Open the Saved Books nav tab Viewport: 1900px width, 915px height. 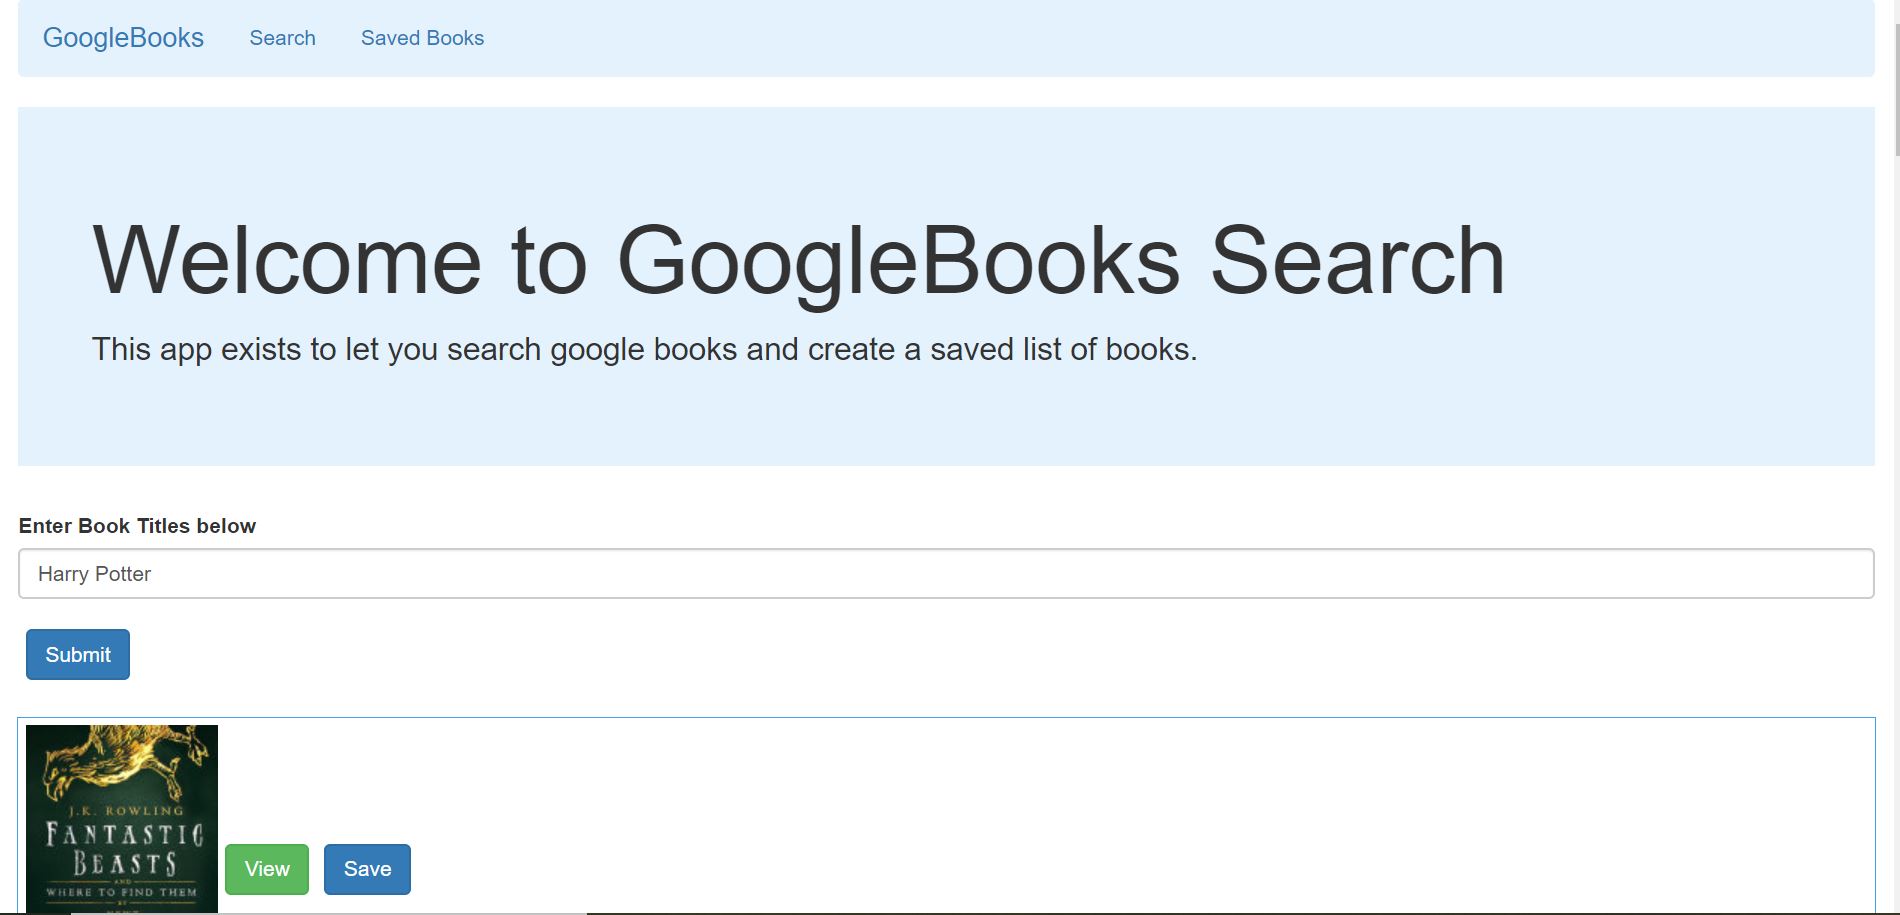pyautogui.click(x=422, y=38)
